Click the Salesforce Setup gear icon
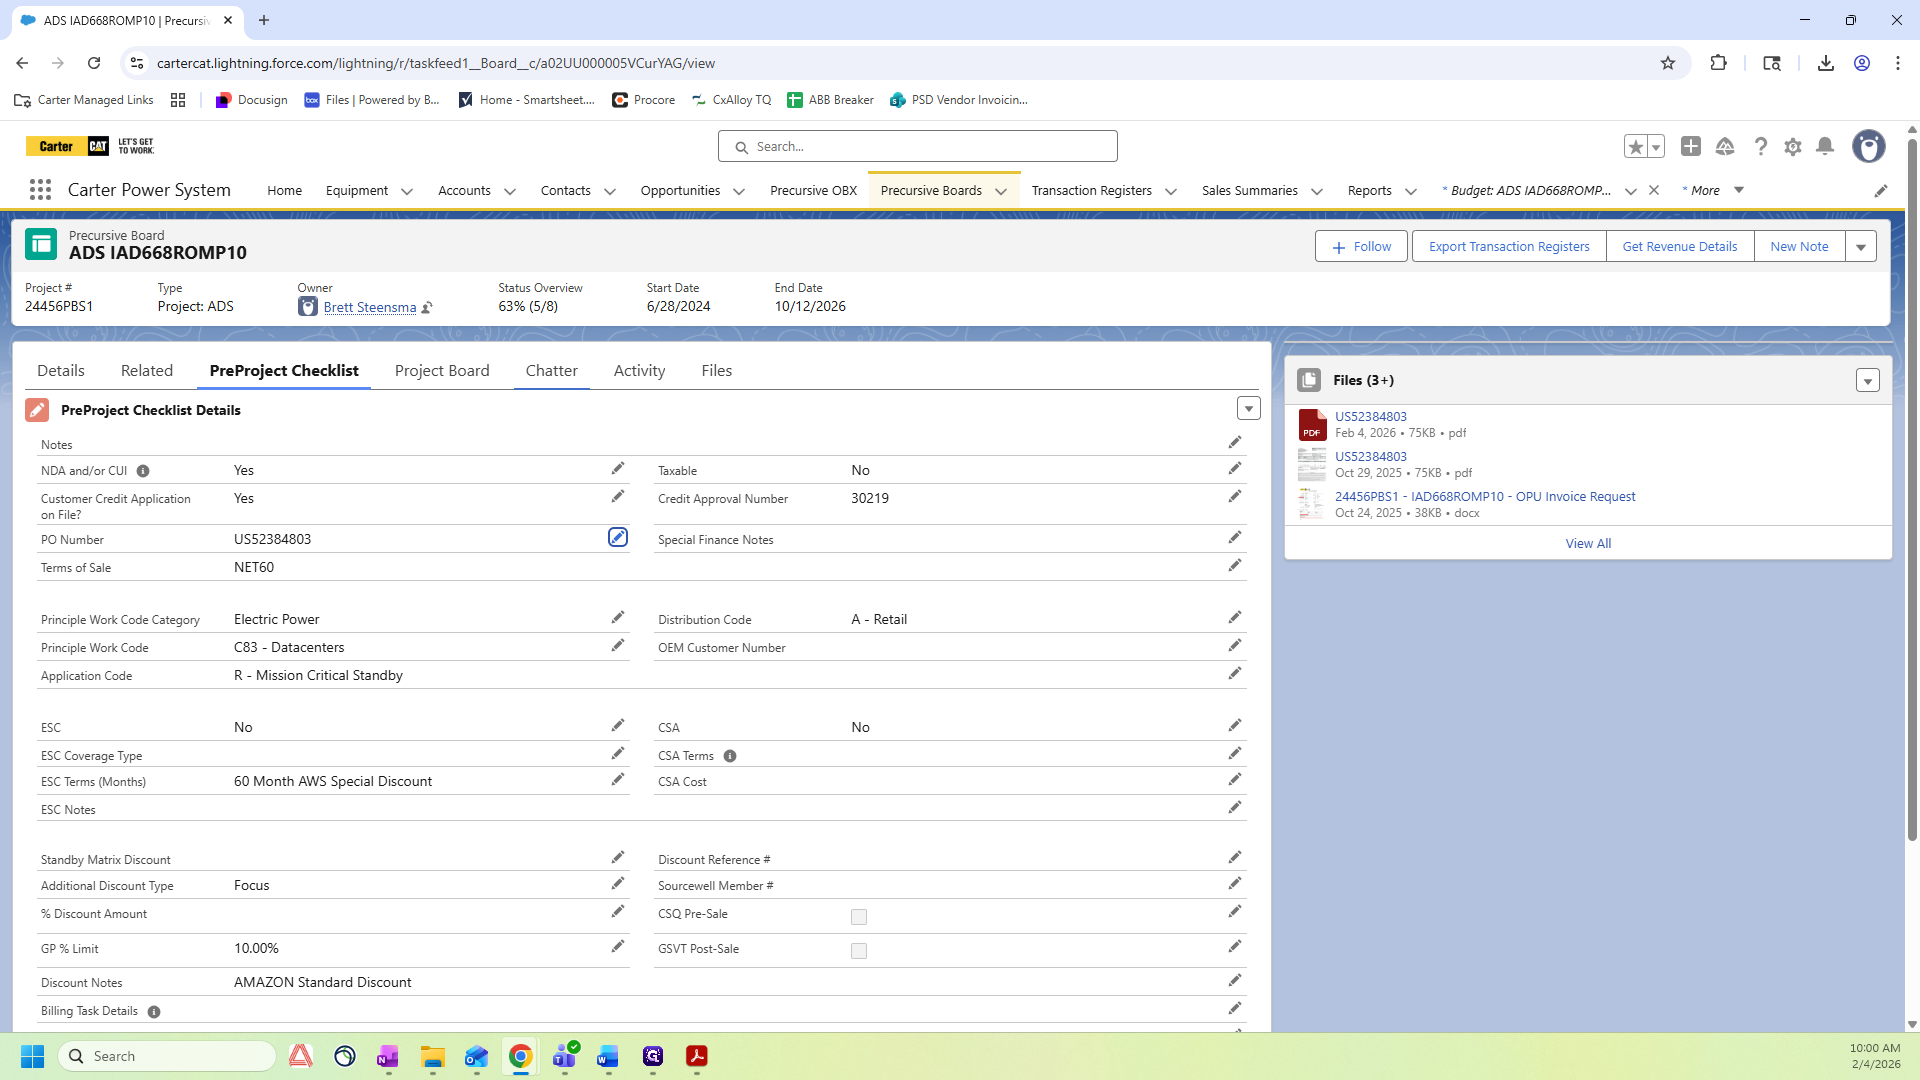The image size is (1920, 1080). click(x=1793, y=147)
